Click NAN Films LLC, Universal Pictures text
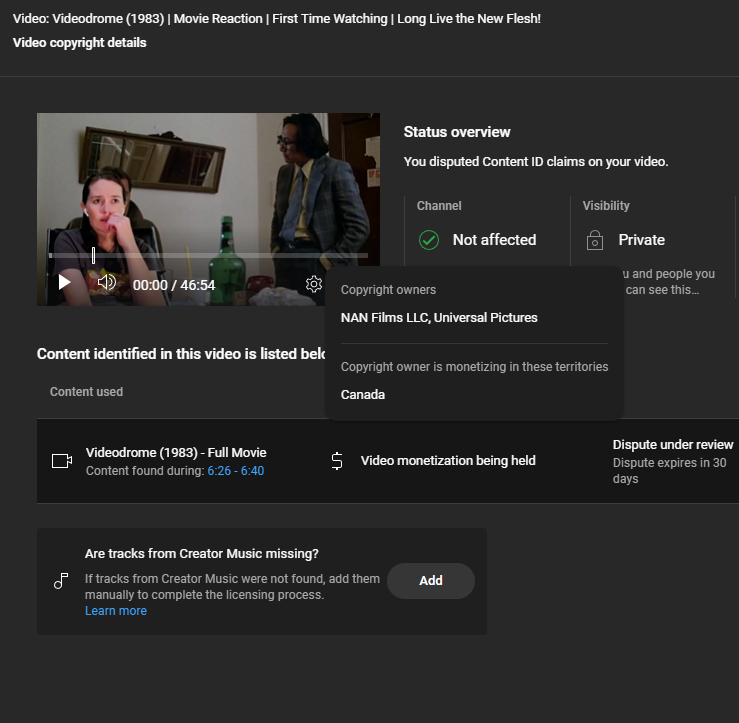739x723 pixels. click(x=439, y=318)
